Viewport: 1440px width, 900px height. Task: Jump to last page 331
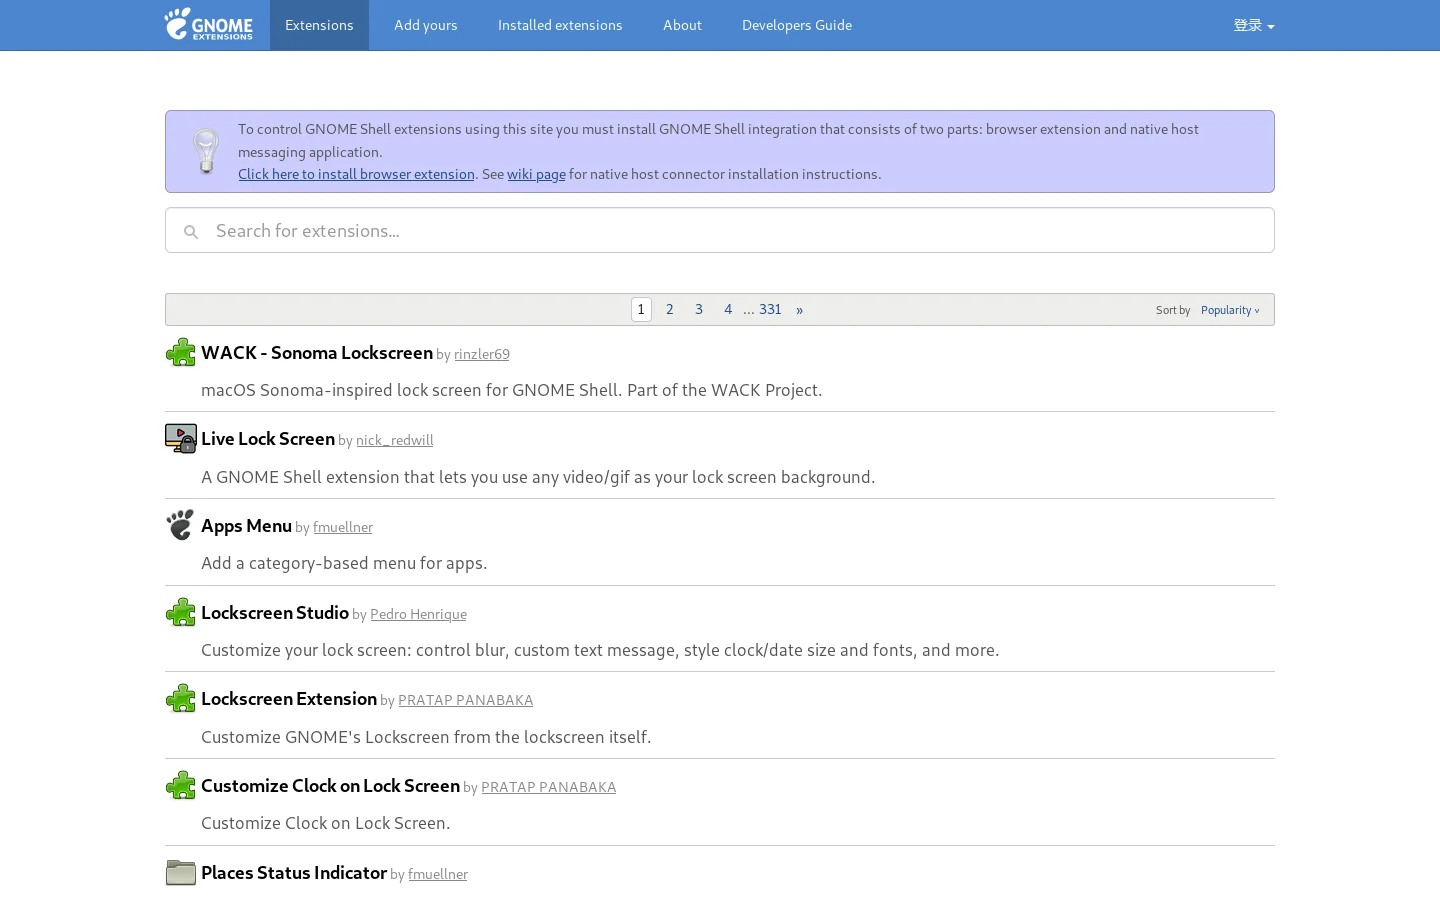pos(770,309)
